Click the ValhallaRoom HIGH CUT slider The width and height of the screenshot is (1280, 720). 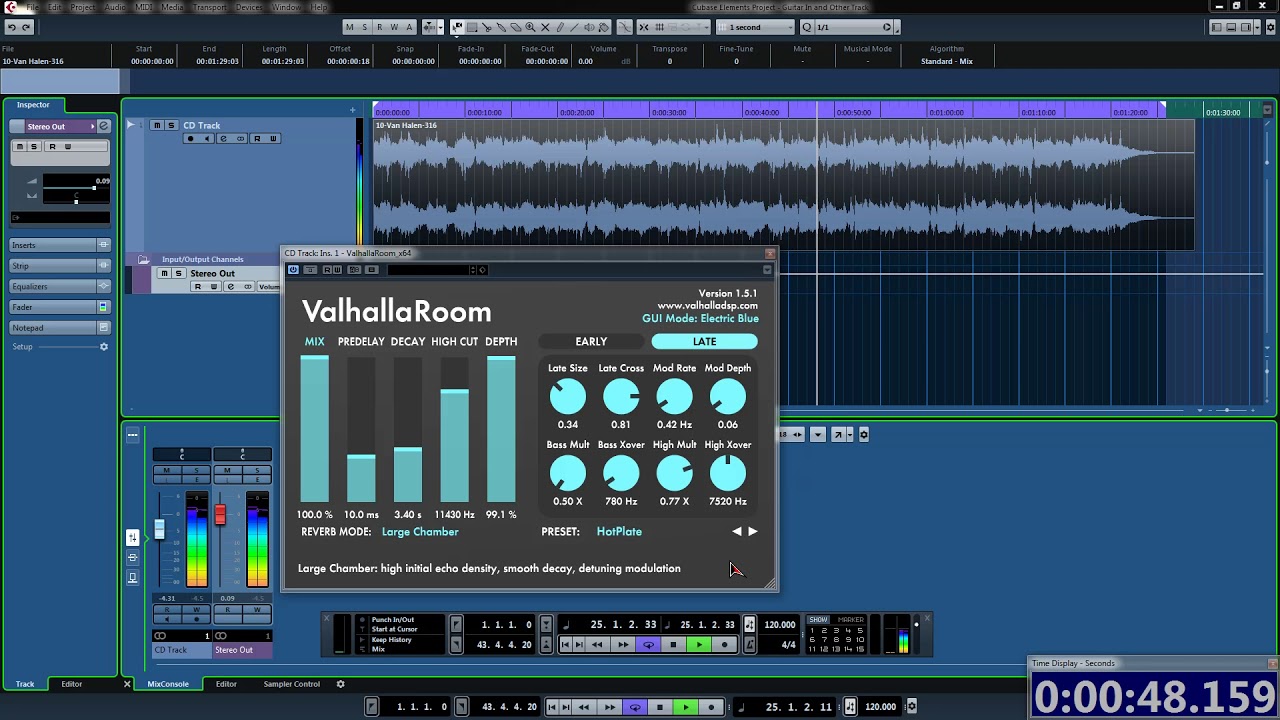pyautogui.click(x=454, y=429)
